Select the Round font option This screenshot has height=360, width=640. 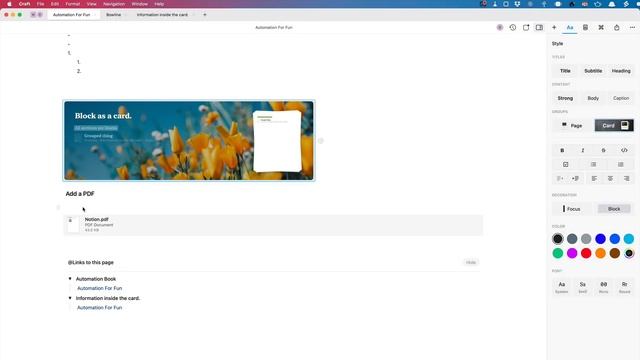(624, 287)
